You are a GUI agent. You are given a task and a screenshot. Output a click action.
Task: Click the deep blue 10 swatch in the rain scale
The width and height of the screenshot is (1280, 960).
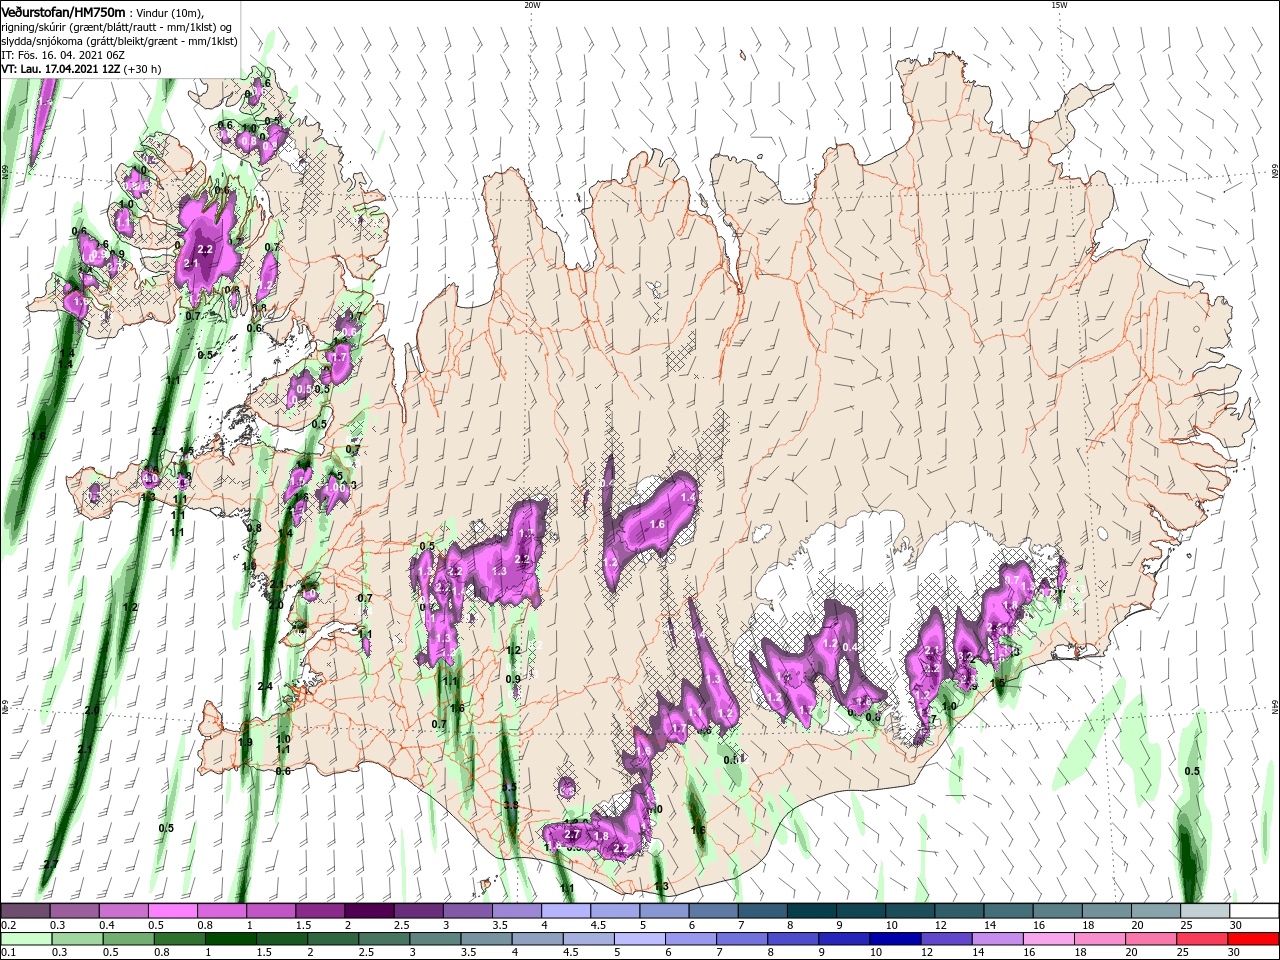coord(894,939)
